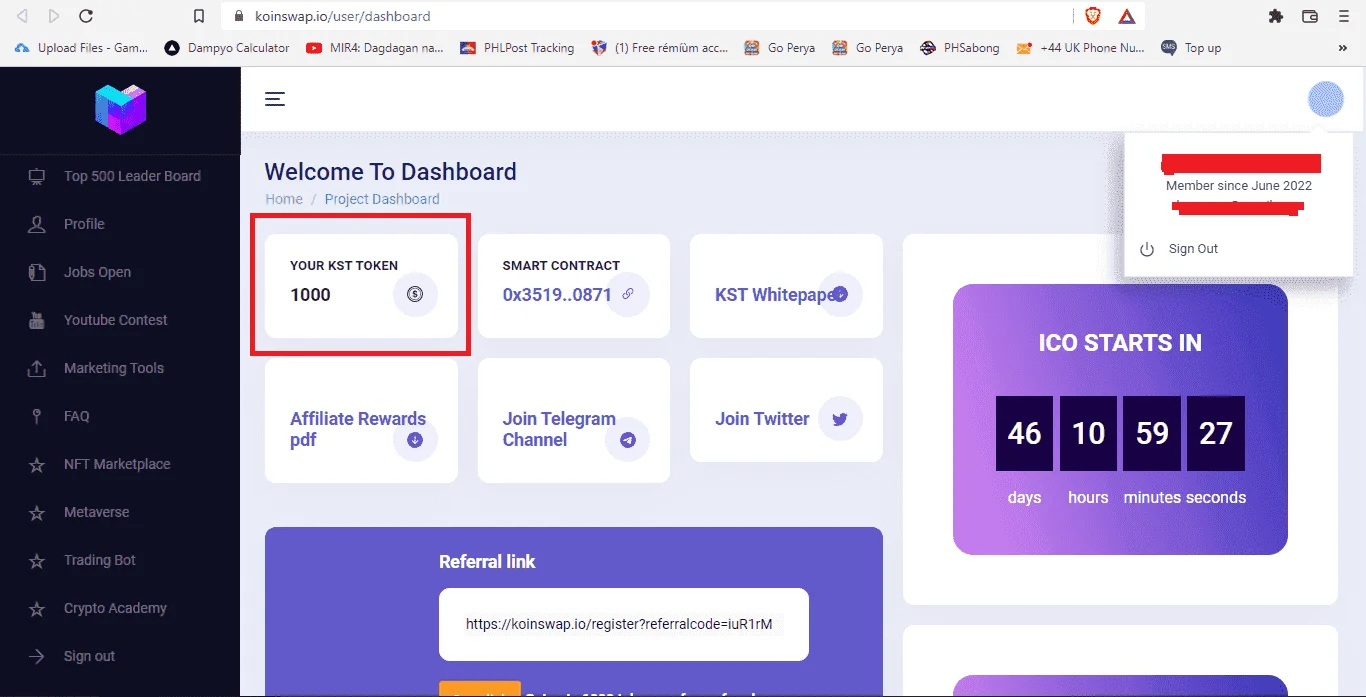1366x697 pixels.
Task: Open the PHLPost Tracking bookmark
Action: click(x=516, y=48)
